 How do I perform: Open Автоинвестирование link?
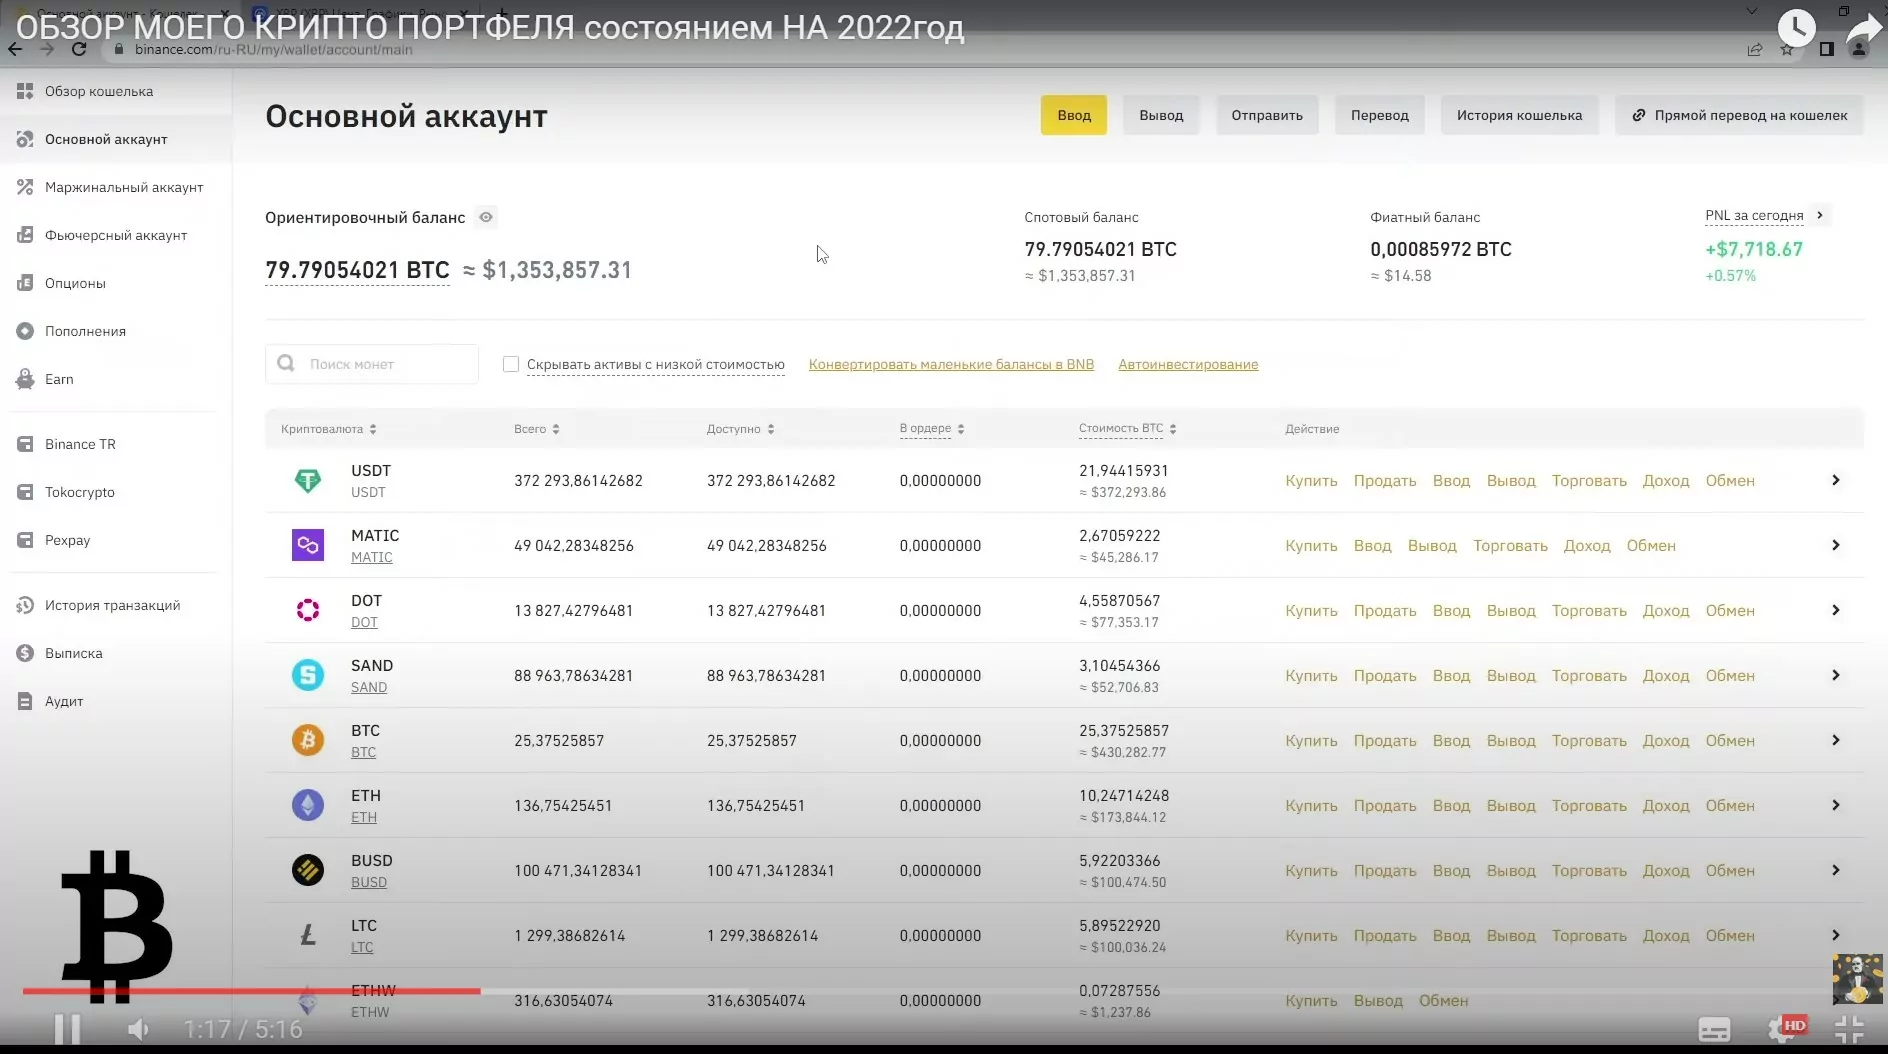(x=1188, y=364)
